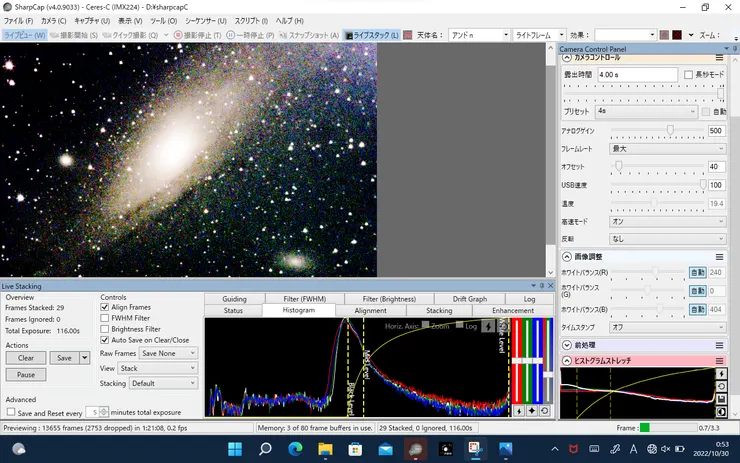Viewport: 740px width, 463px height.
Task: Toggle 自動 button for ホワイトバランス(B)
Action: click(x=698, y=310)
